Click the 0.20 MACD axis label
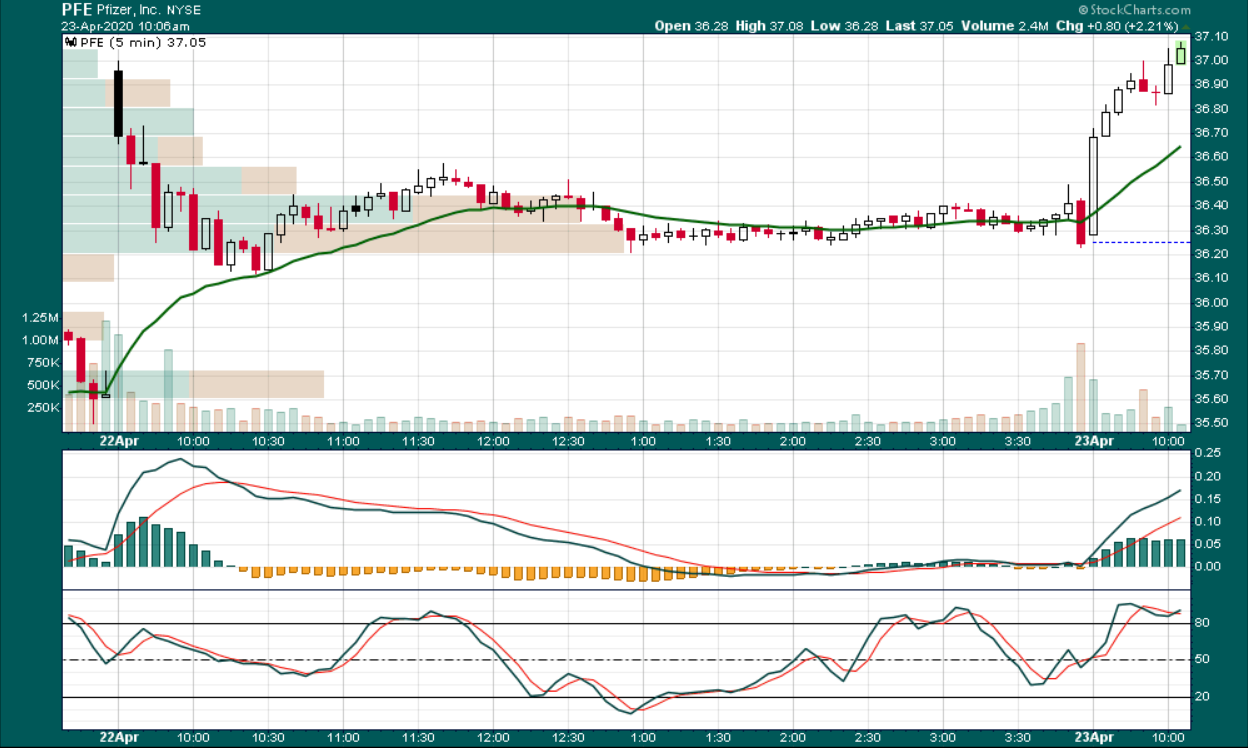1248x749 pixels. 1208,476
